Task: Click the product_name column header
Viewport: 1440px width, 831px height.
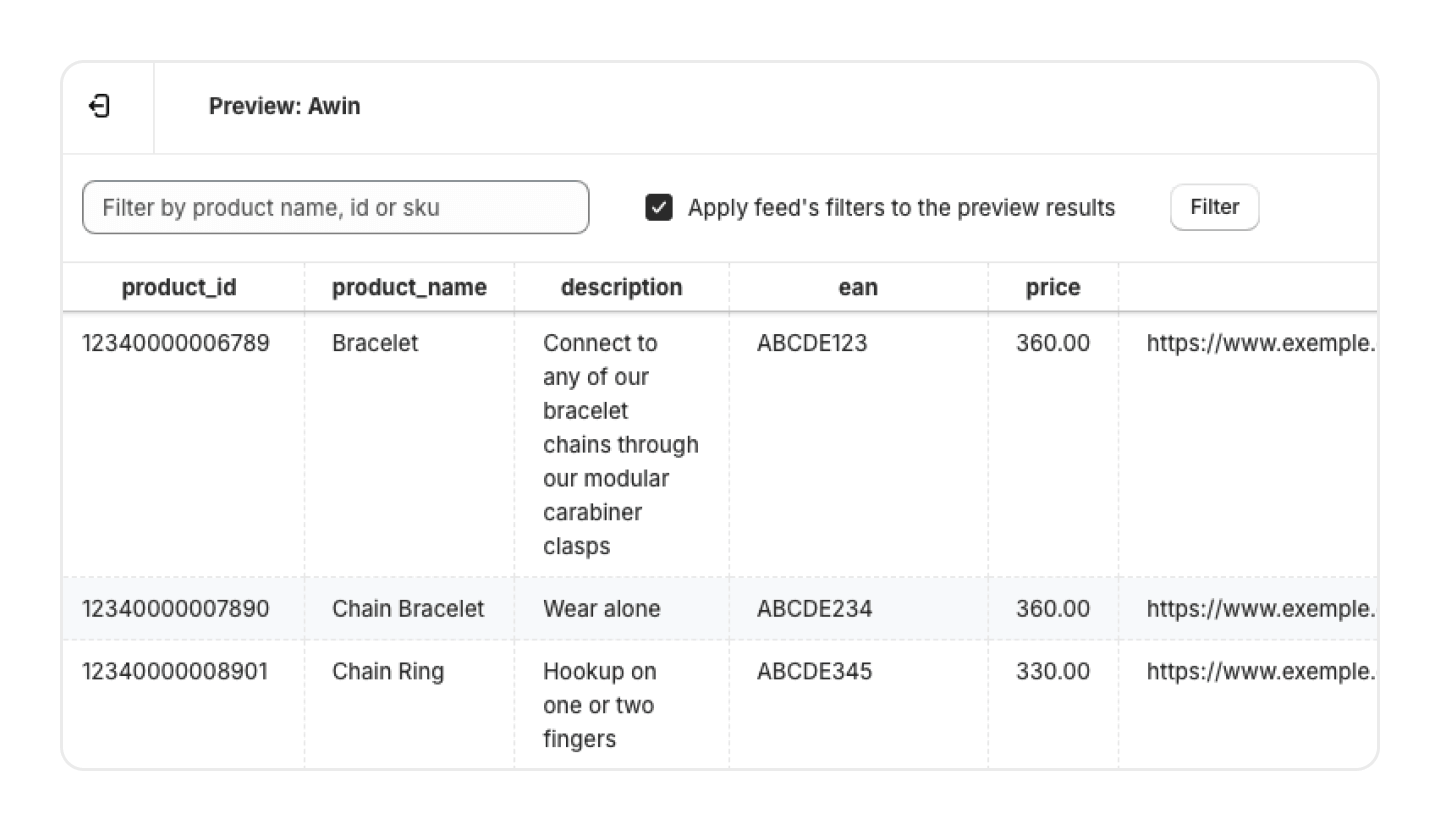Action: tap(409, 288)
